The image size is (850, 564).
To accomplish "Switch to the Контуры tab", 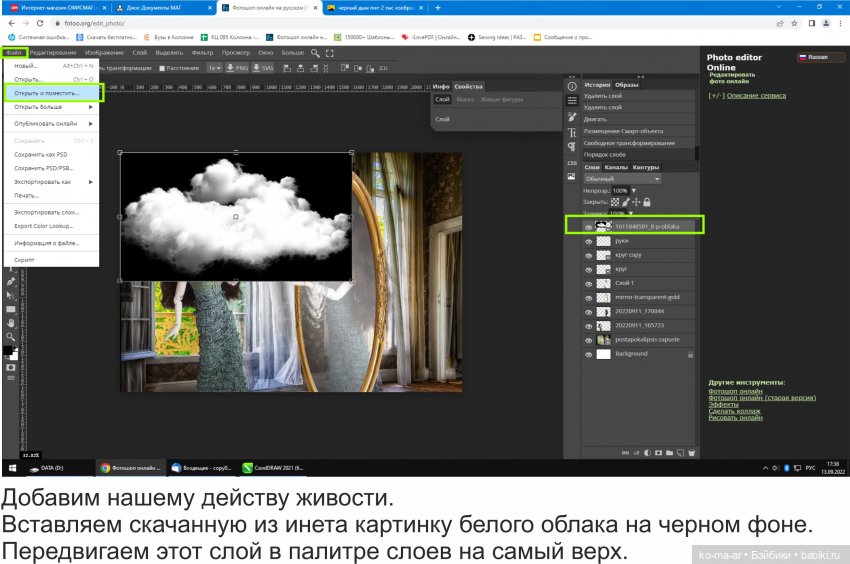I will point(646,167).
